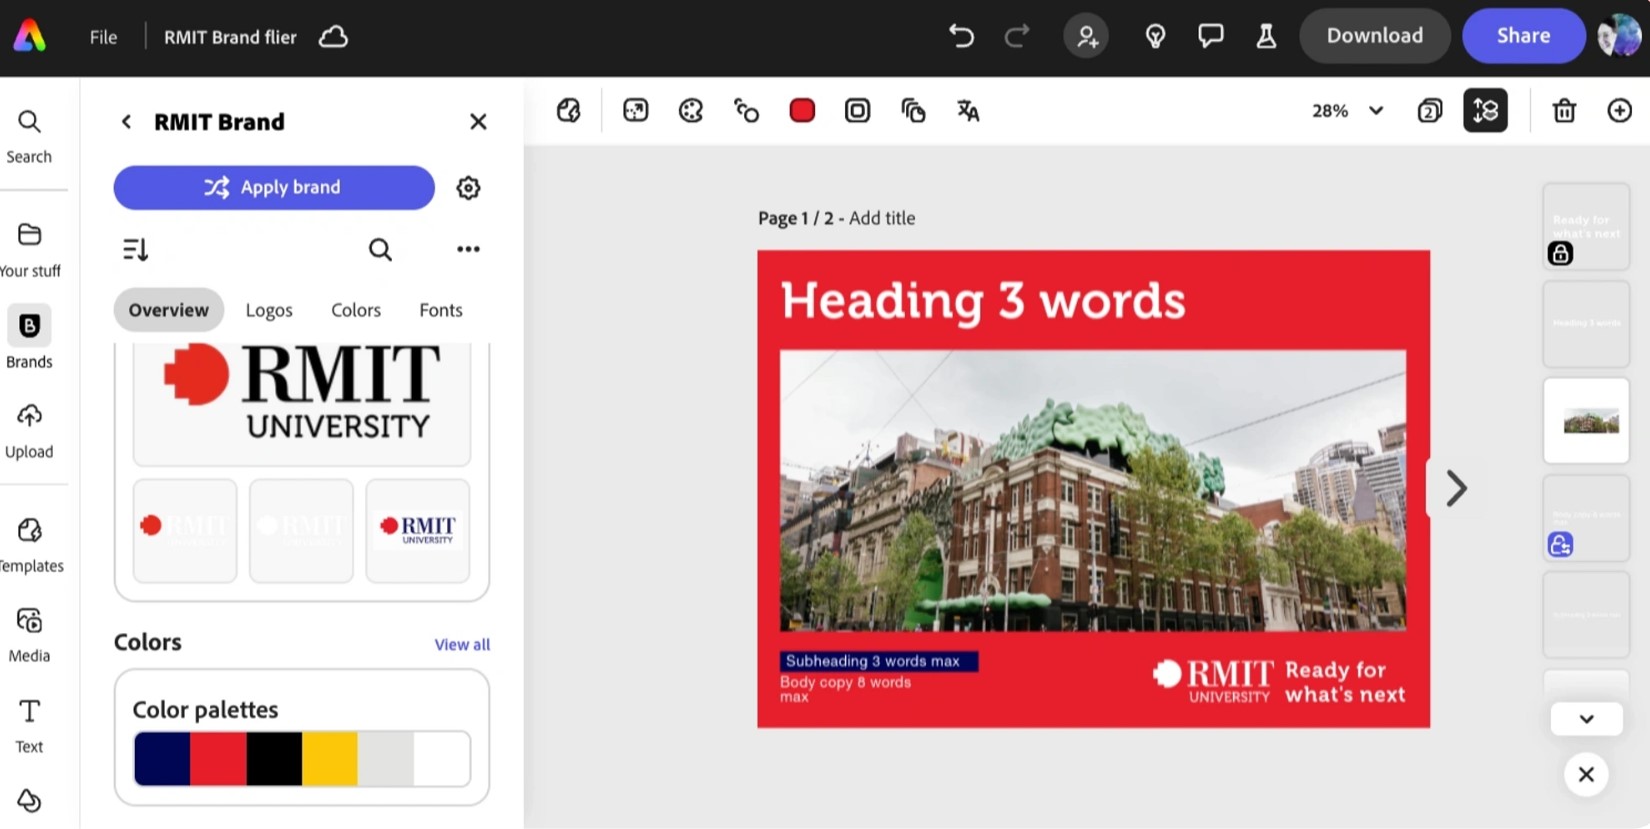Select the red-dot white-text RMIT logo thumbnail
Screen dimensions: 1650x829
[185, 530]
